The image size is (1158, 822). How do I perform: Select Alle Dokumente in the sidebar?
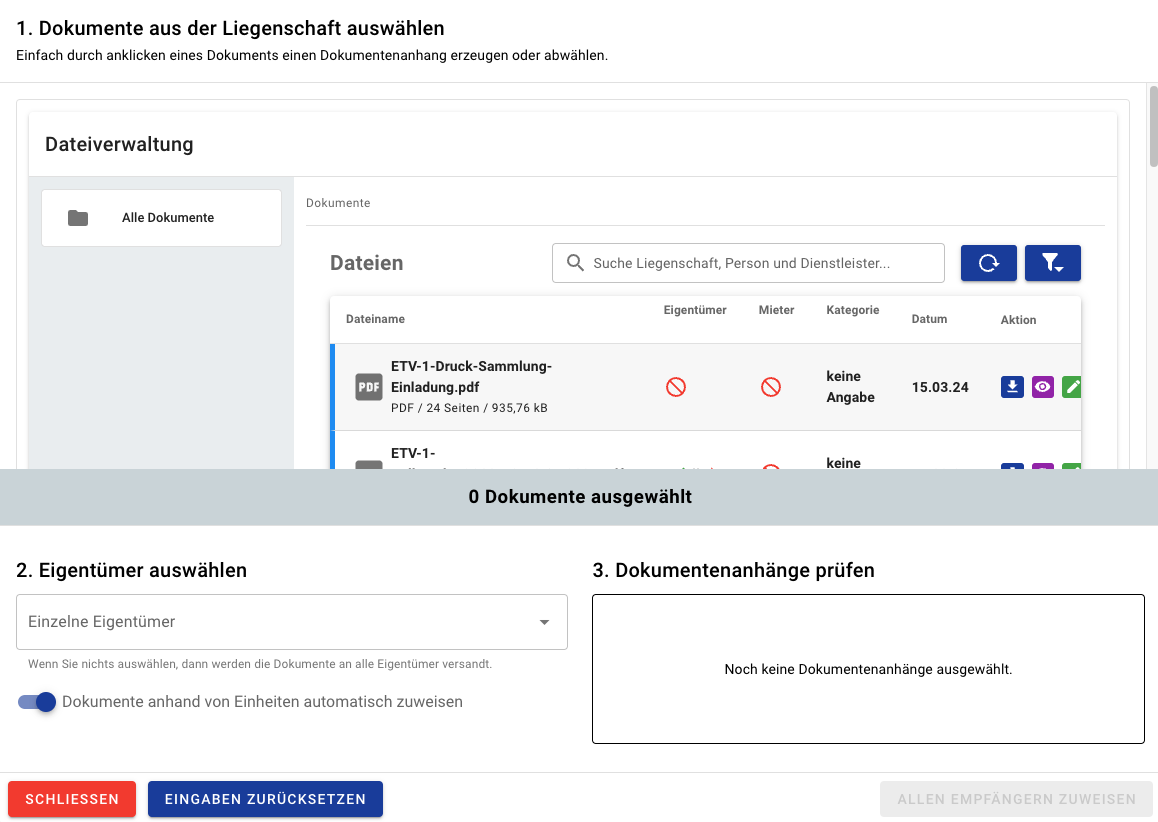tap(168, 218)
